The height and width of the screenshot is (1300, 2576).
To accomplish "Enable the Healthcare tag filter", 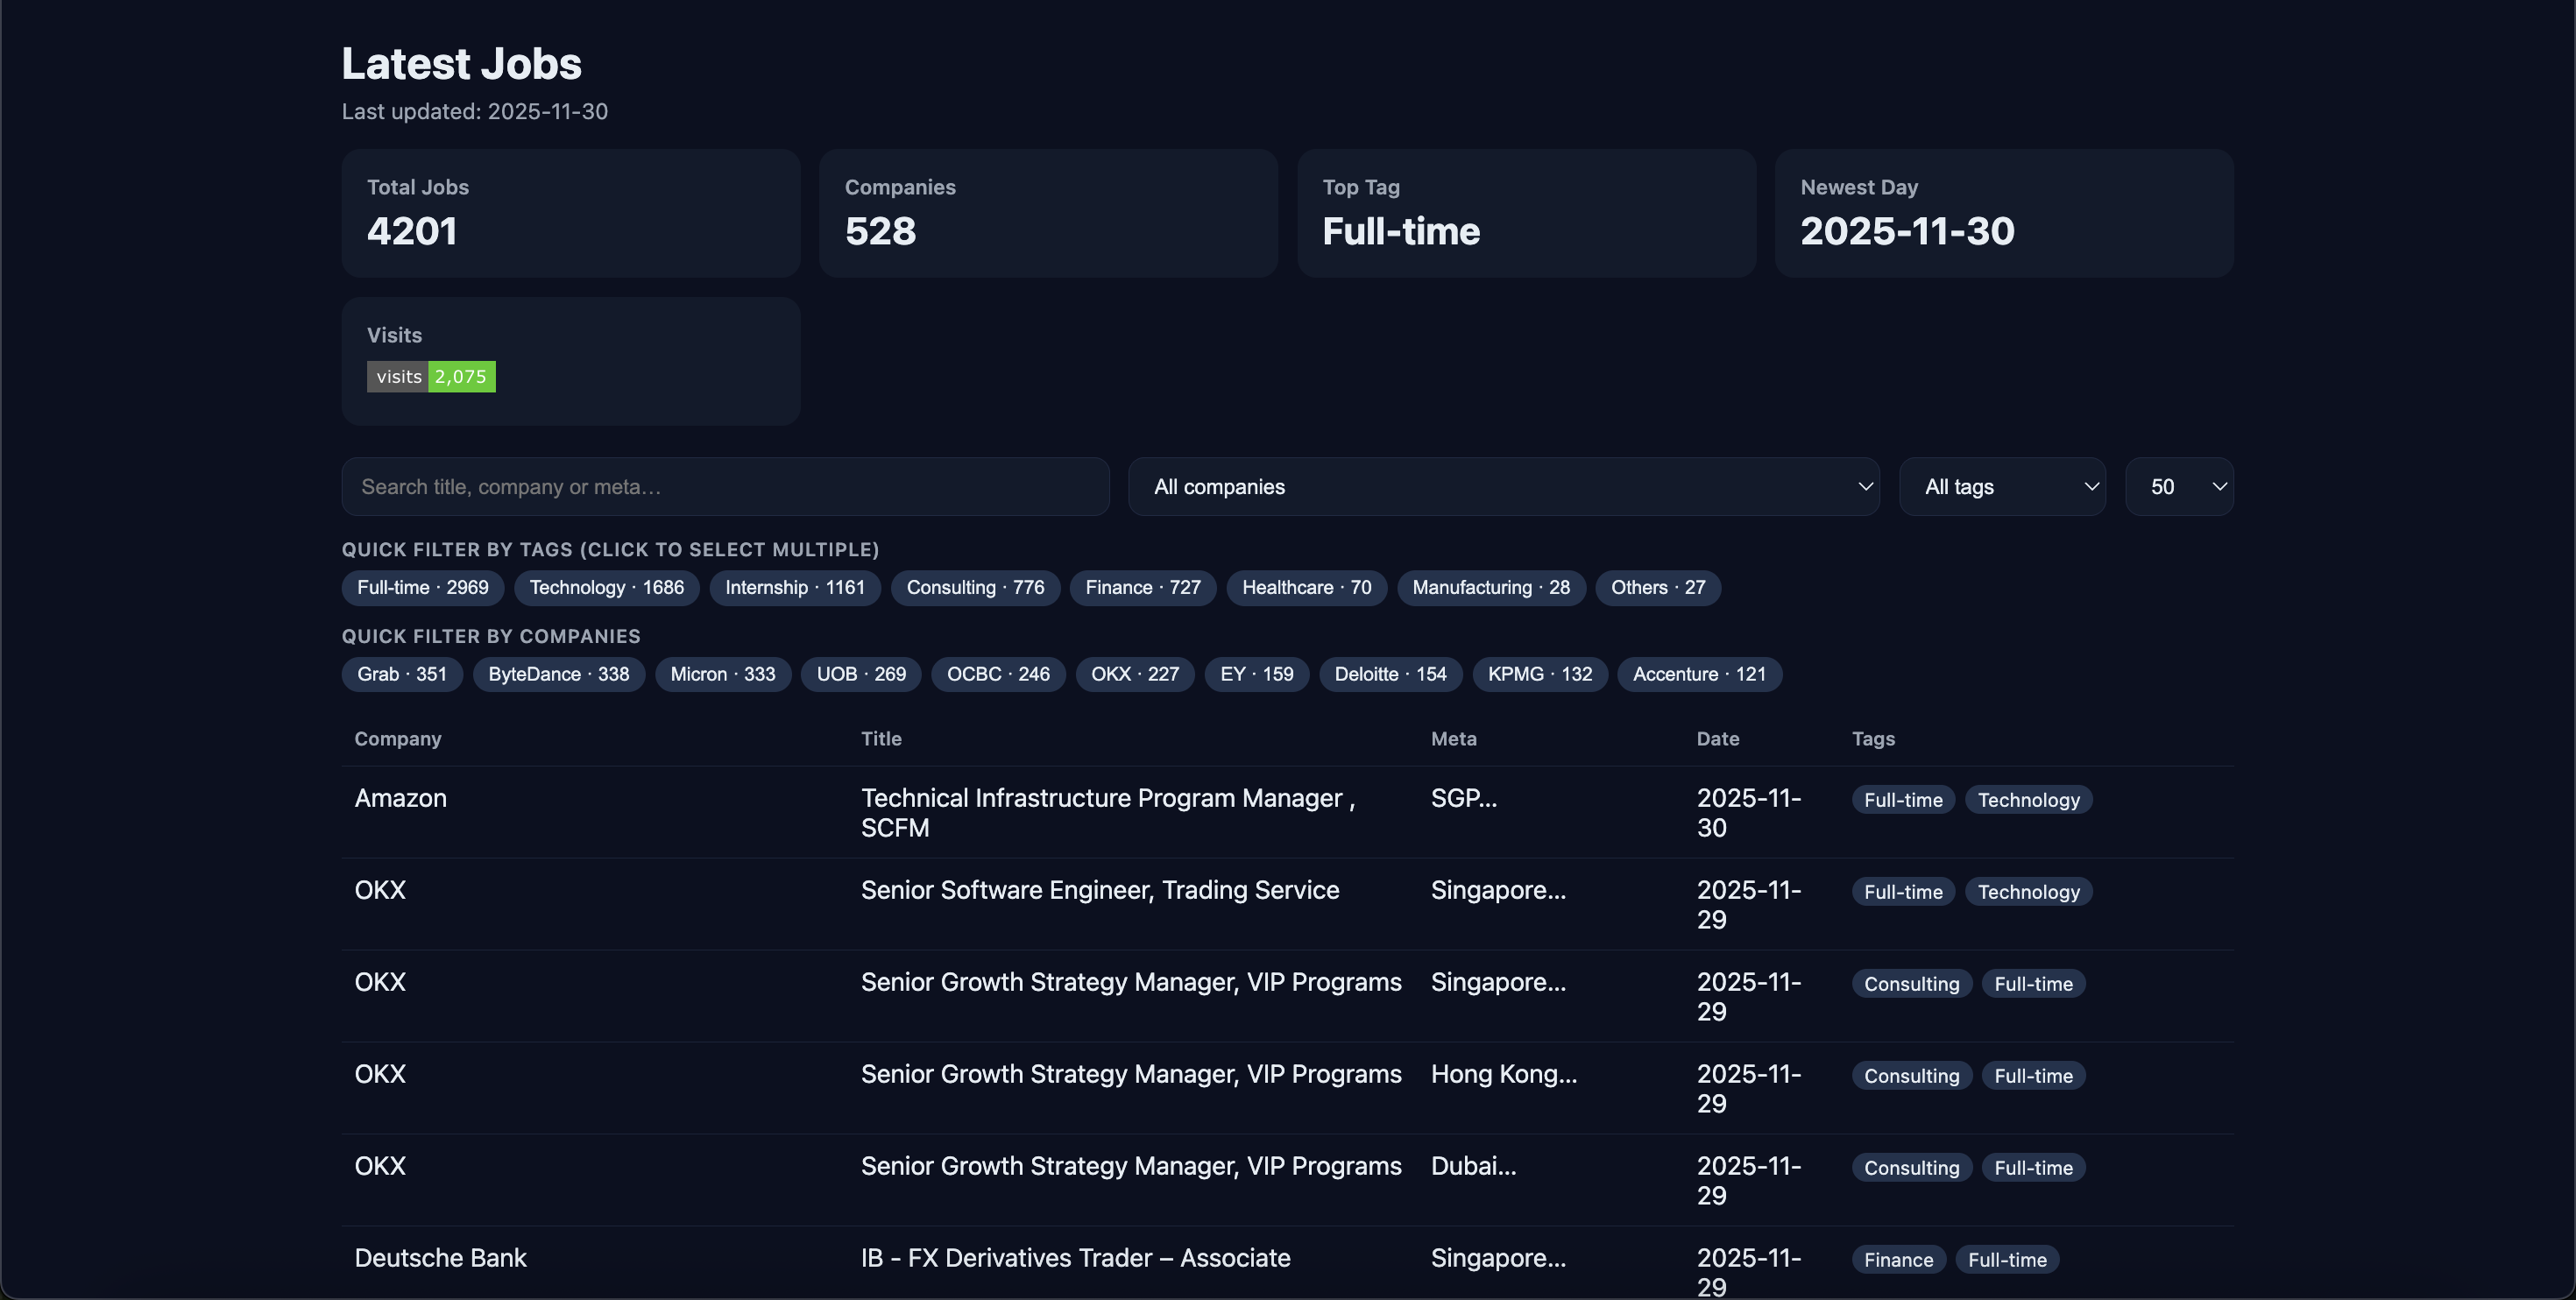I will tap(1306, 587).
